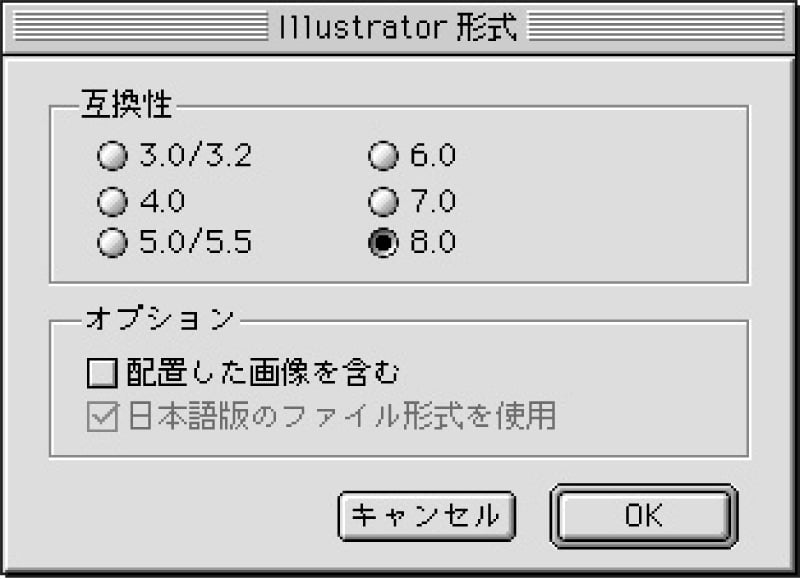This screenshot has height=580, width=800.
Task: Click the 3.0/3.2 label text
Action: click(195, 156)
